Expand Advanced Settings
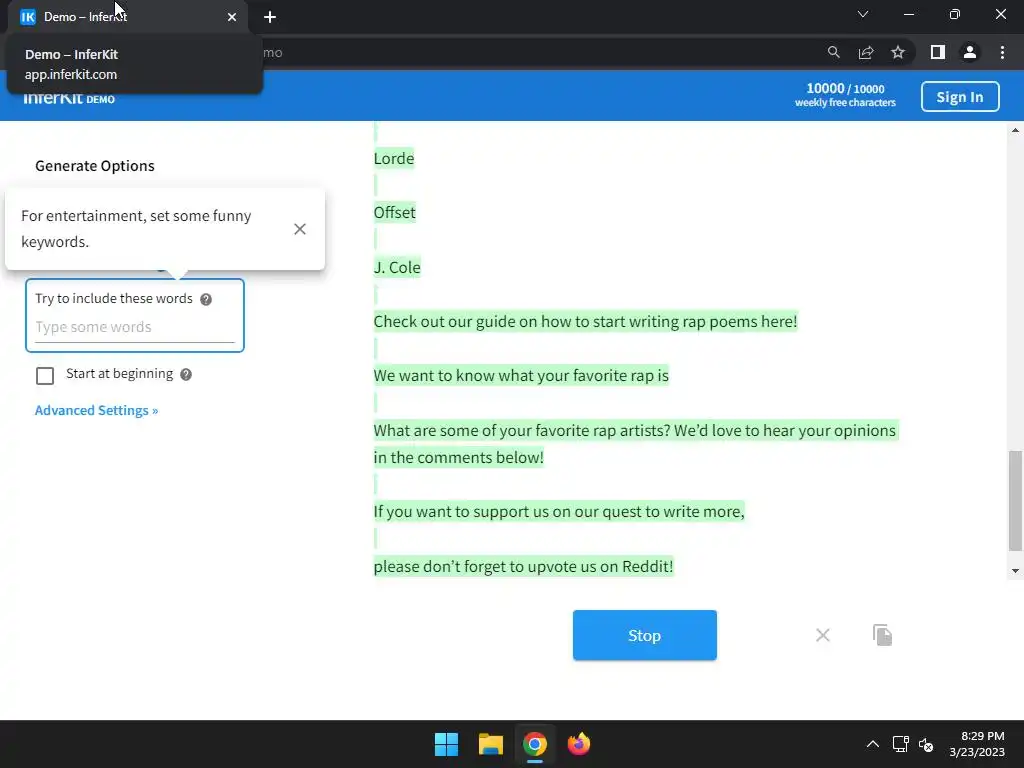Image resolution: width=1024 pixels, height=768 pixels. [x=97, y=410]
